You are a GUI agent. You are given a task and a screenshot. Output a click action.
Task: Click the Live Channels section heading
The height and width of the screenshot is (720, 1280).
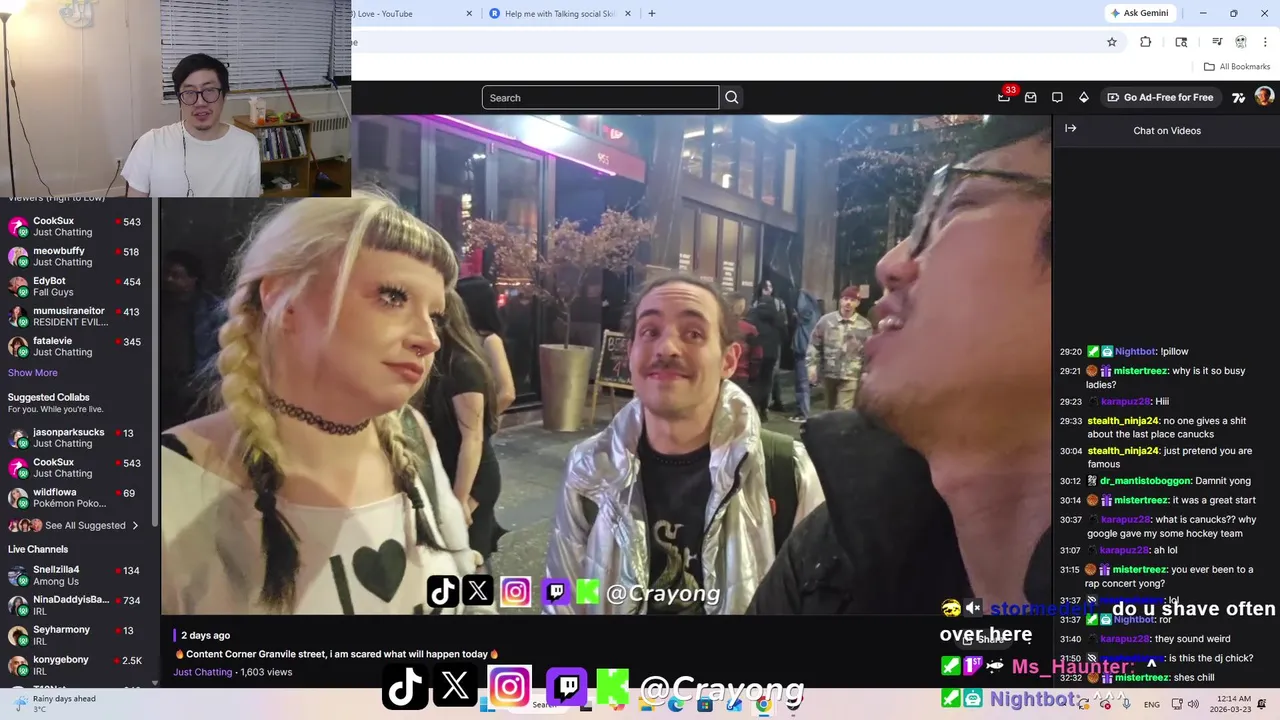pyautogui.click(x=38, y=549)
